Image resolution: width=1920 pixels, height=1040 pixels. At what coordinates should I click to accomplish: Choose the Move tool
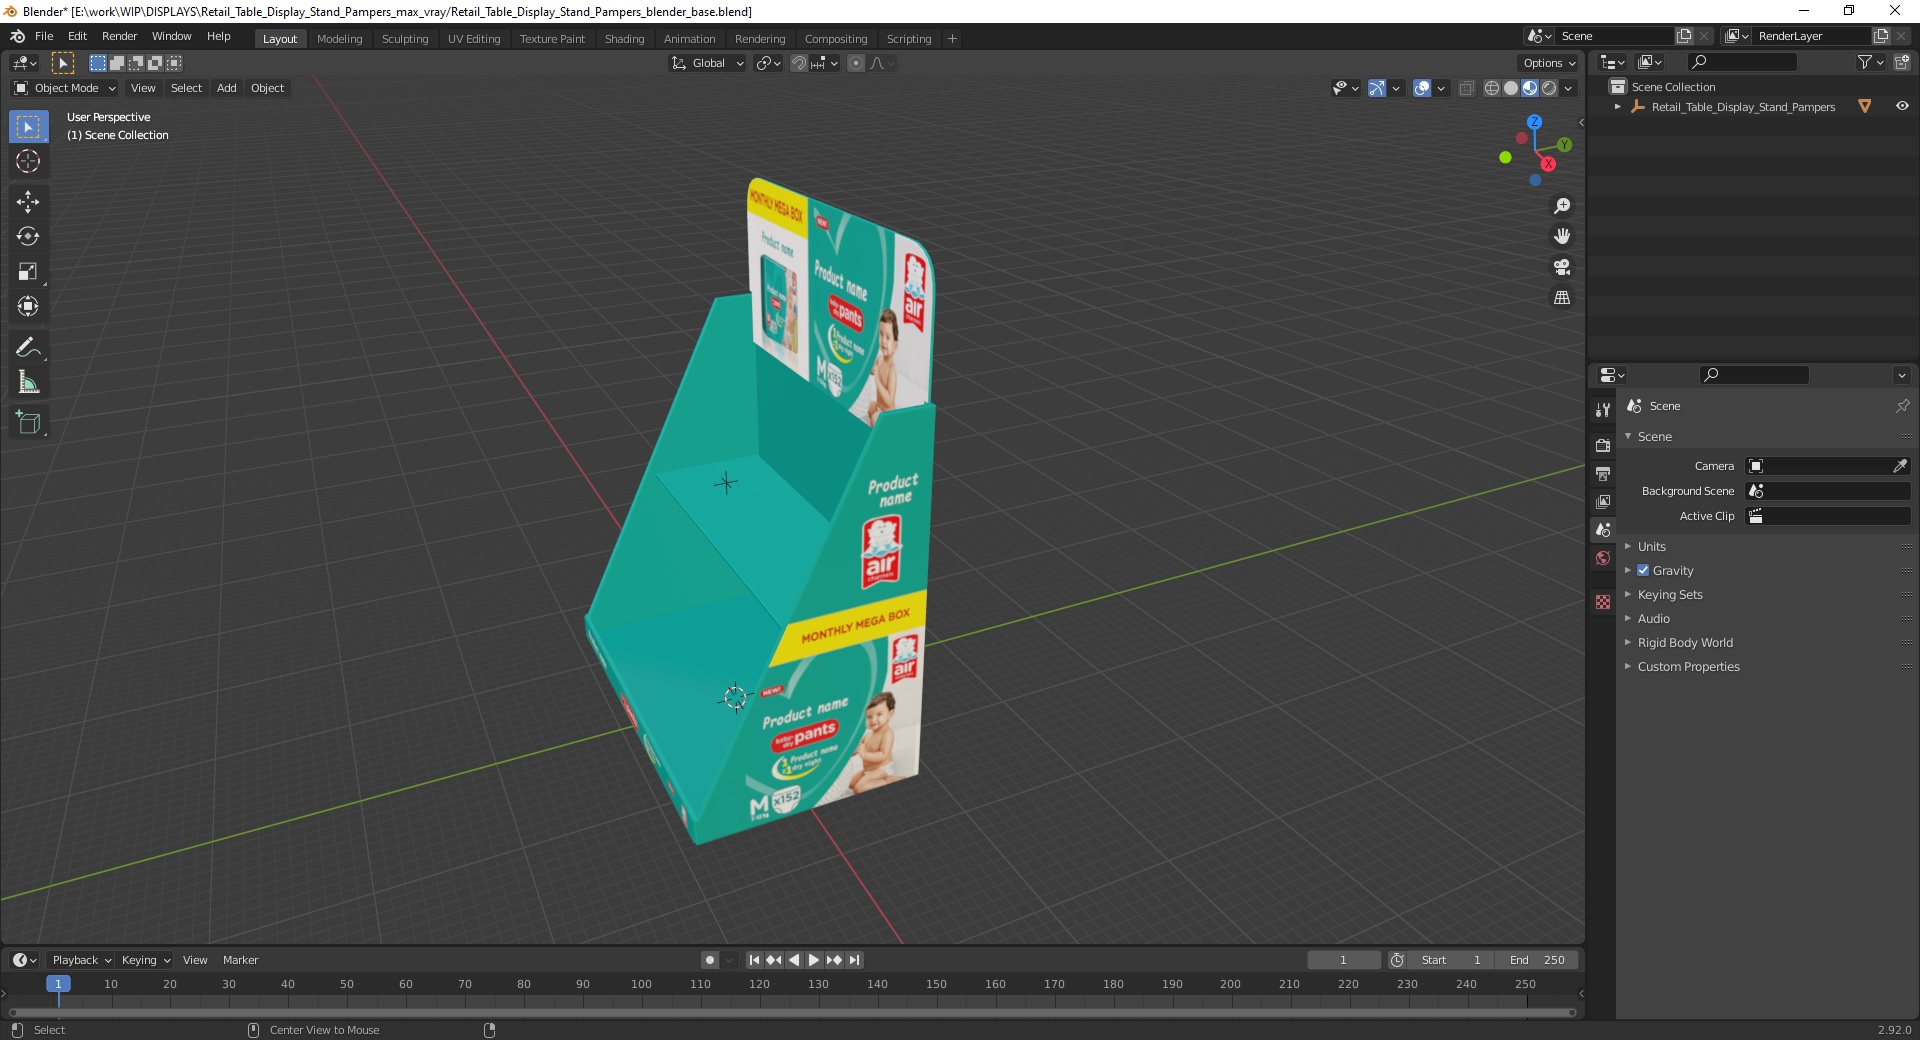[28, 202]
